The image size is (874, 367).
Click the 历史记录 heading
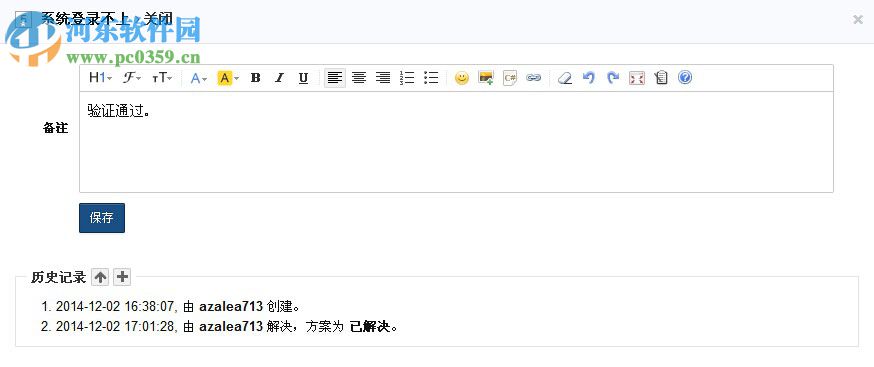click(x=59, y=277)
